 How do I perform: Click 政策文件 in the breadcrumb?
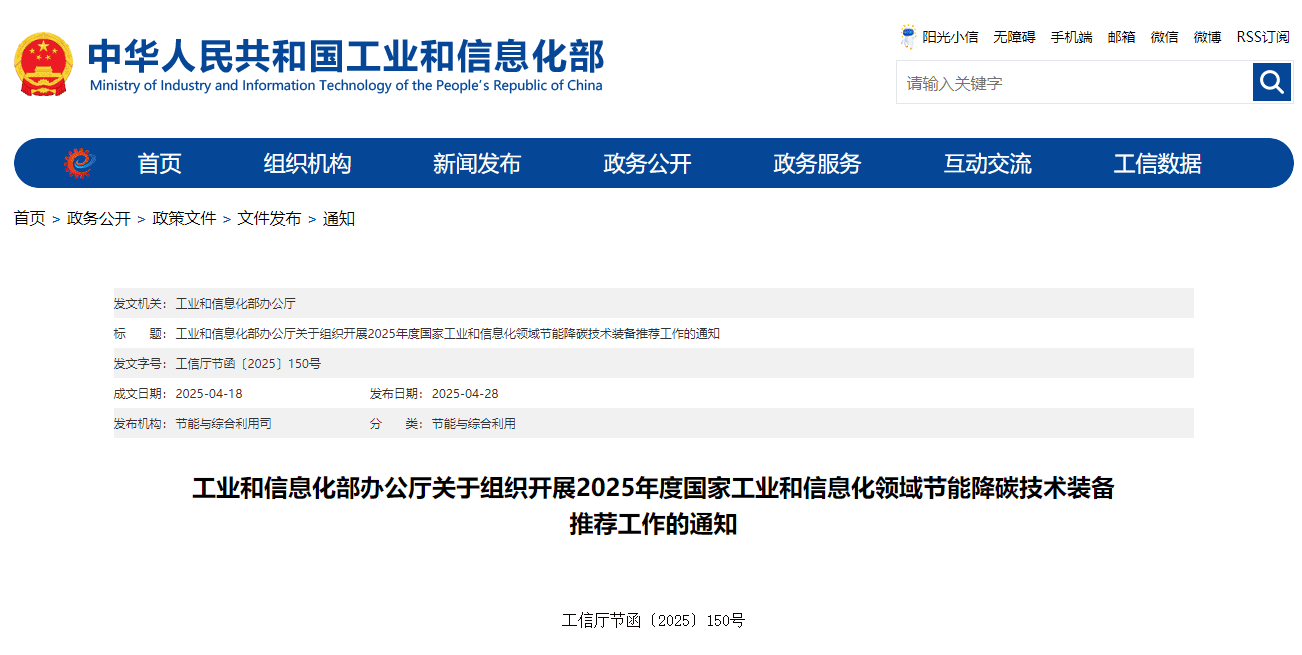tap(184, 219)
